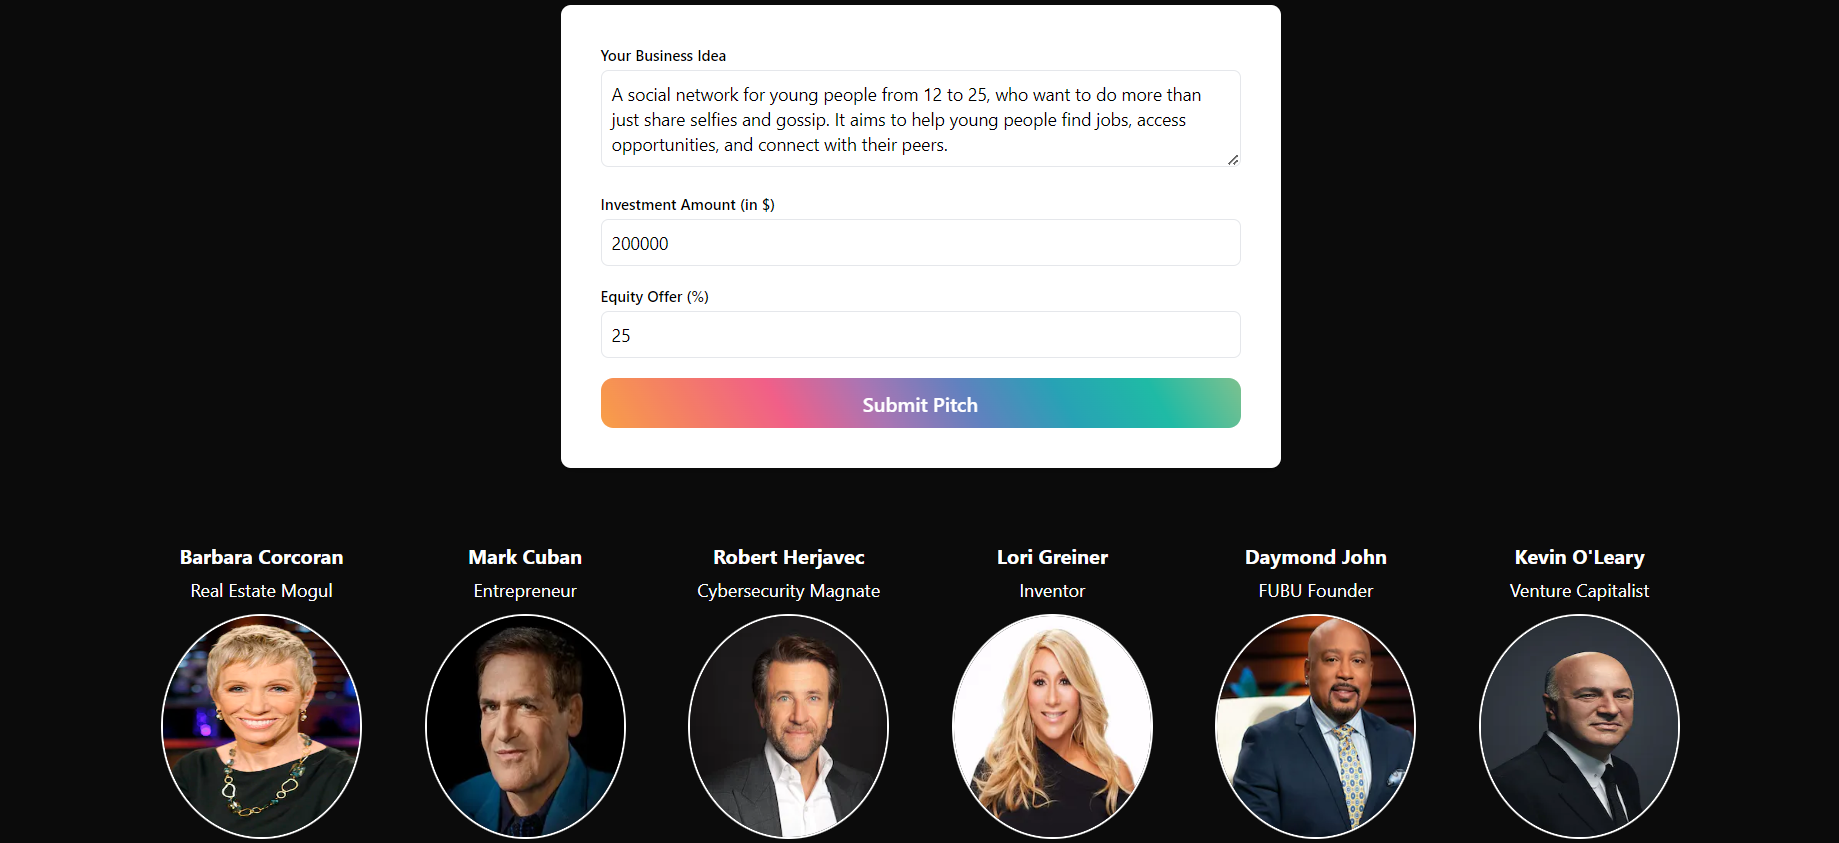Click the Mark Cuban name heading
The width and height of the screenshot is (1839, 843).
coord(525,557)
